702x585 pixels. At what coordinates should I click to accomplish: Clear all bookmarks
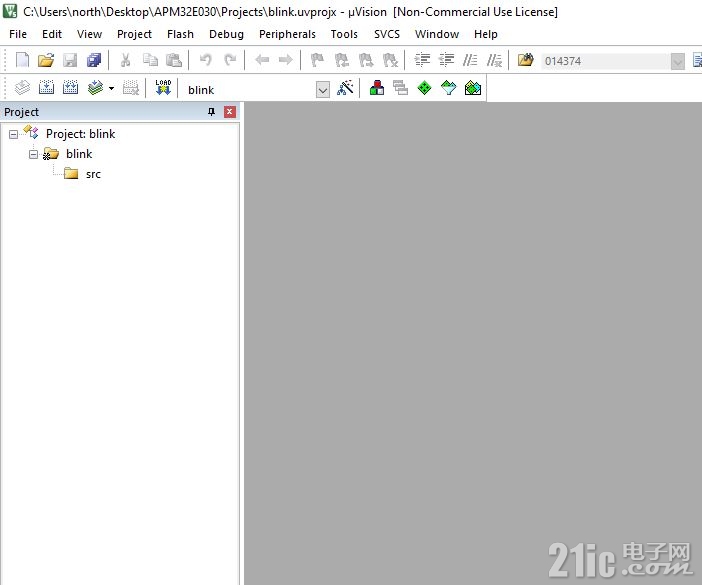point(390,60)
